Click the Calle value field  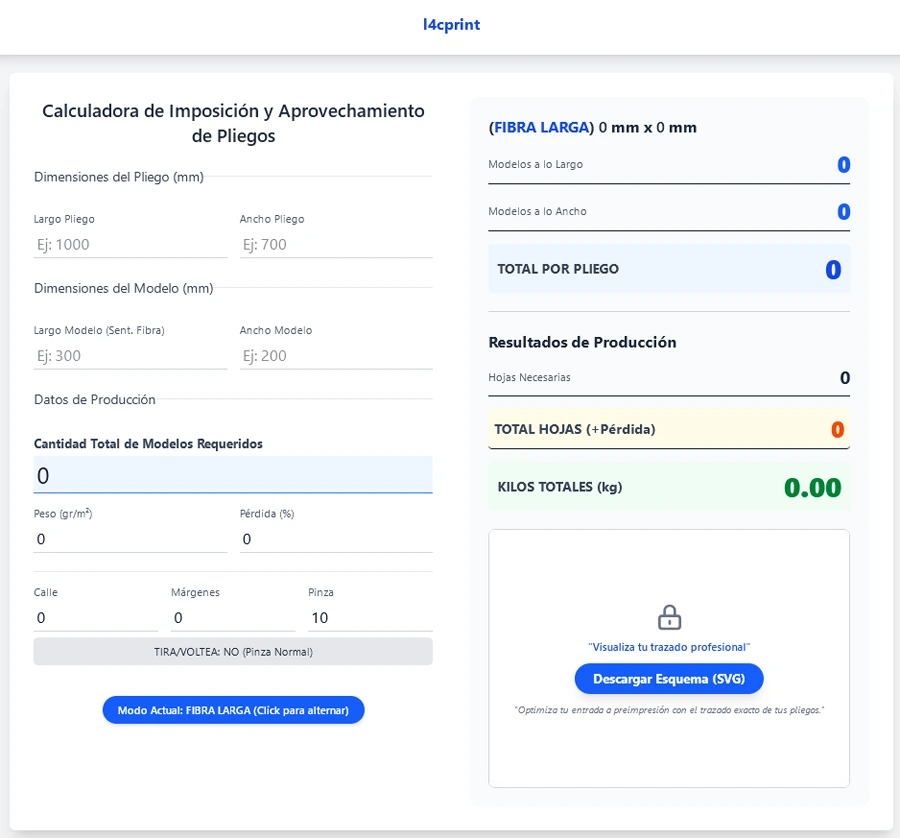[x=95, y=618]
